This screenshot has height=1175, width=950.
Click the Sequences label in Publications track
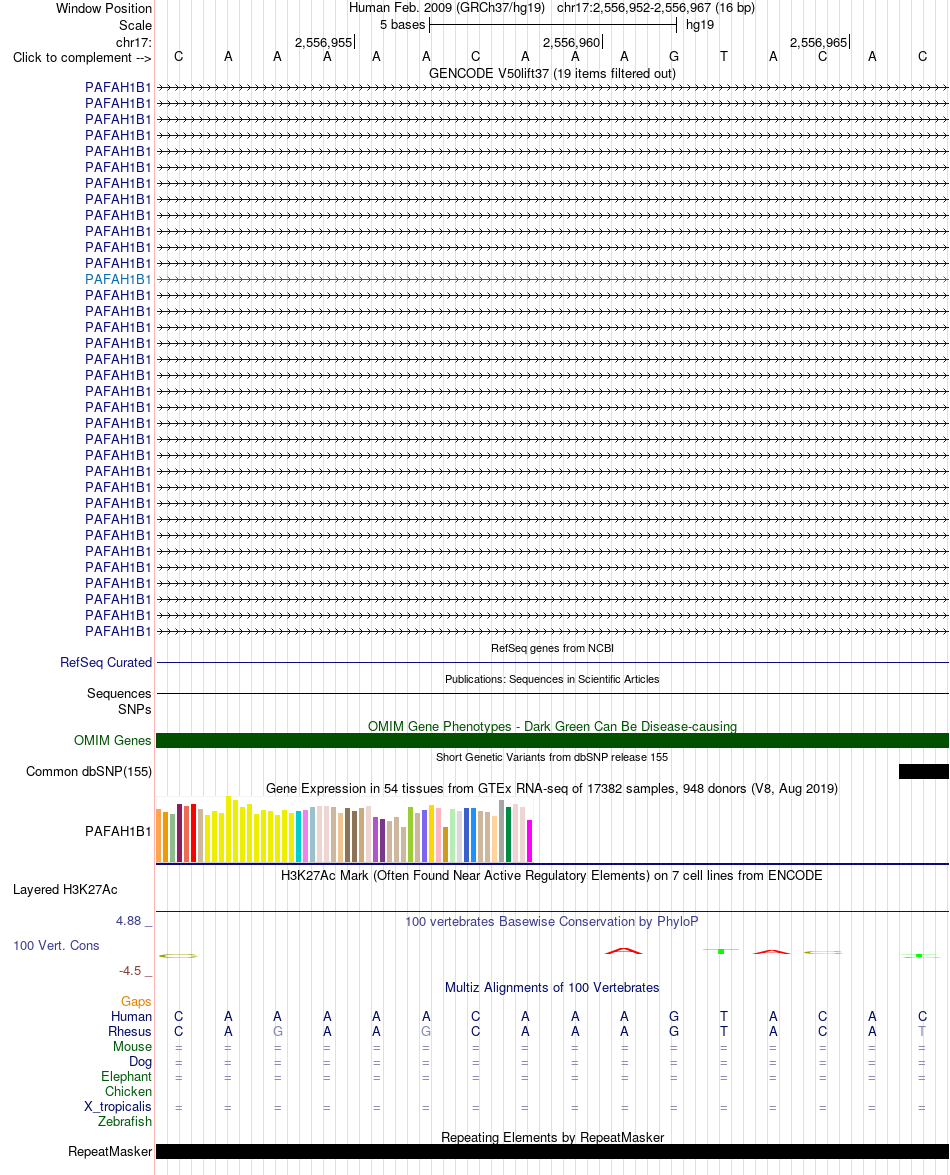119,694
